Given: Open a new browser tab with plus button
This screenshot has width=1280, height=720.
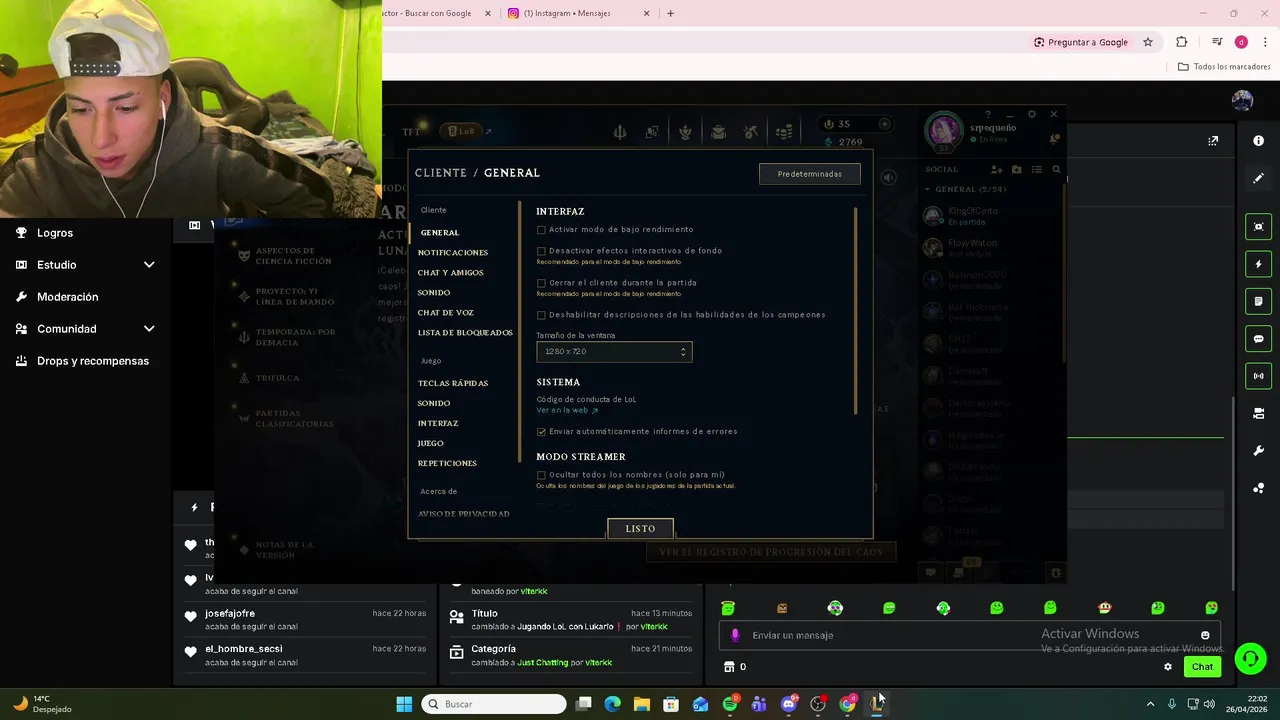Looking at the screenshot, I should click(x=670, y=13).
